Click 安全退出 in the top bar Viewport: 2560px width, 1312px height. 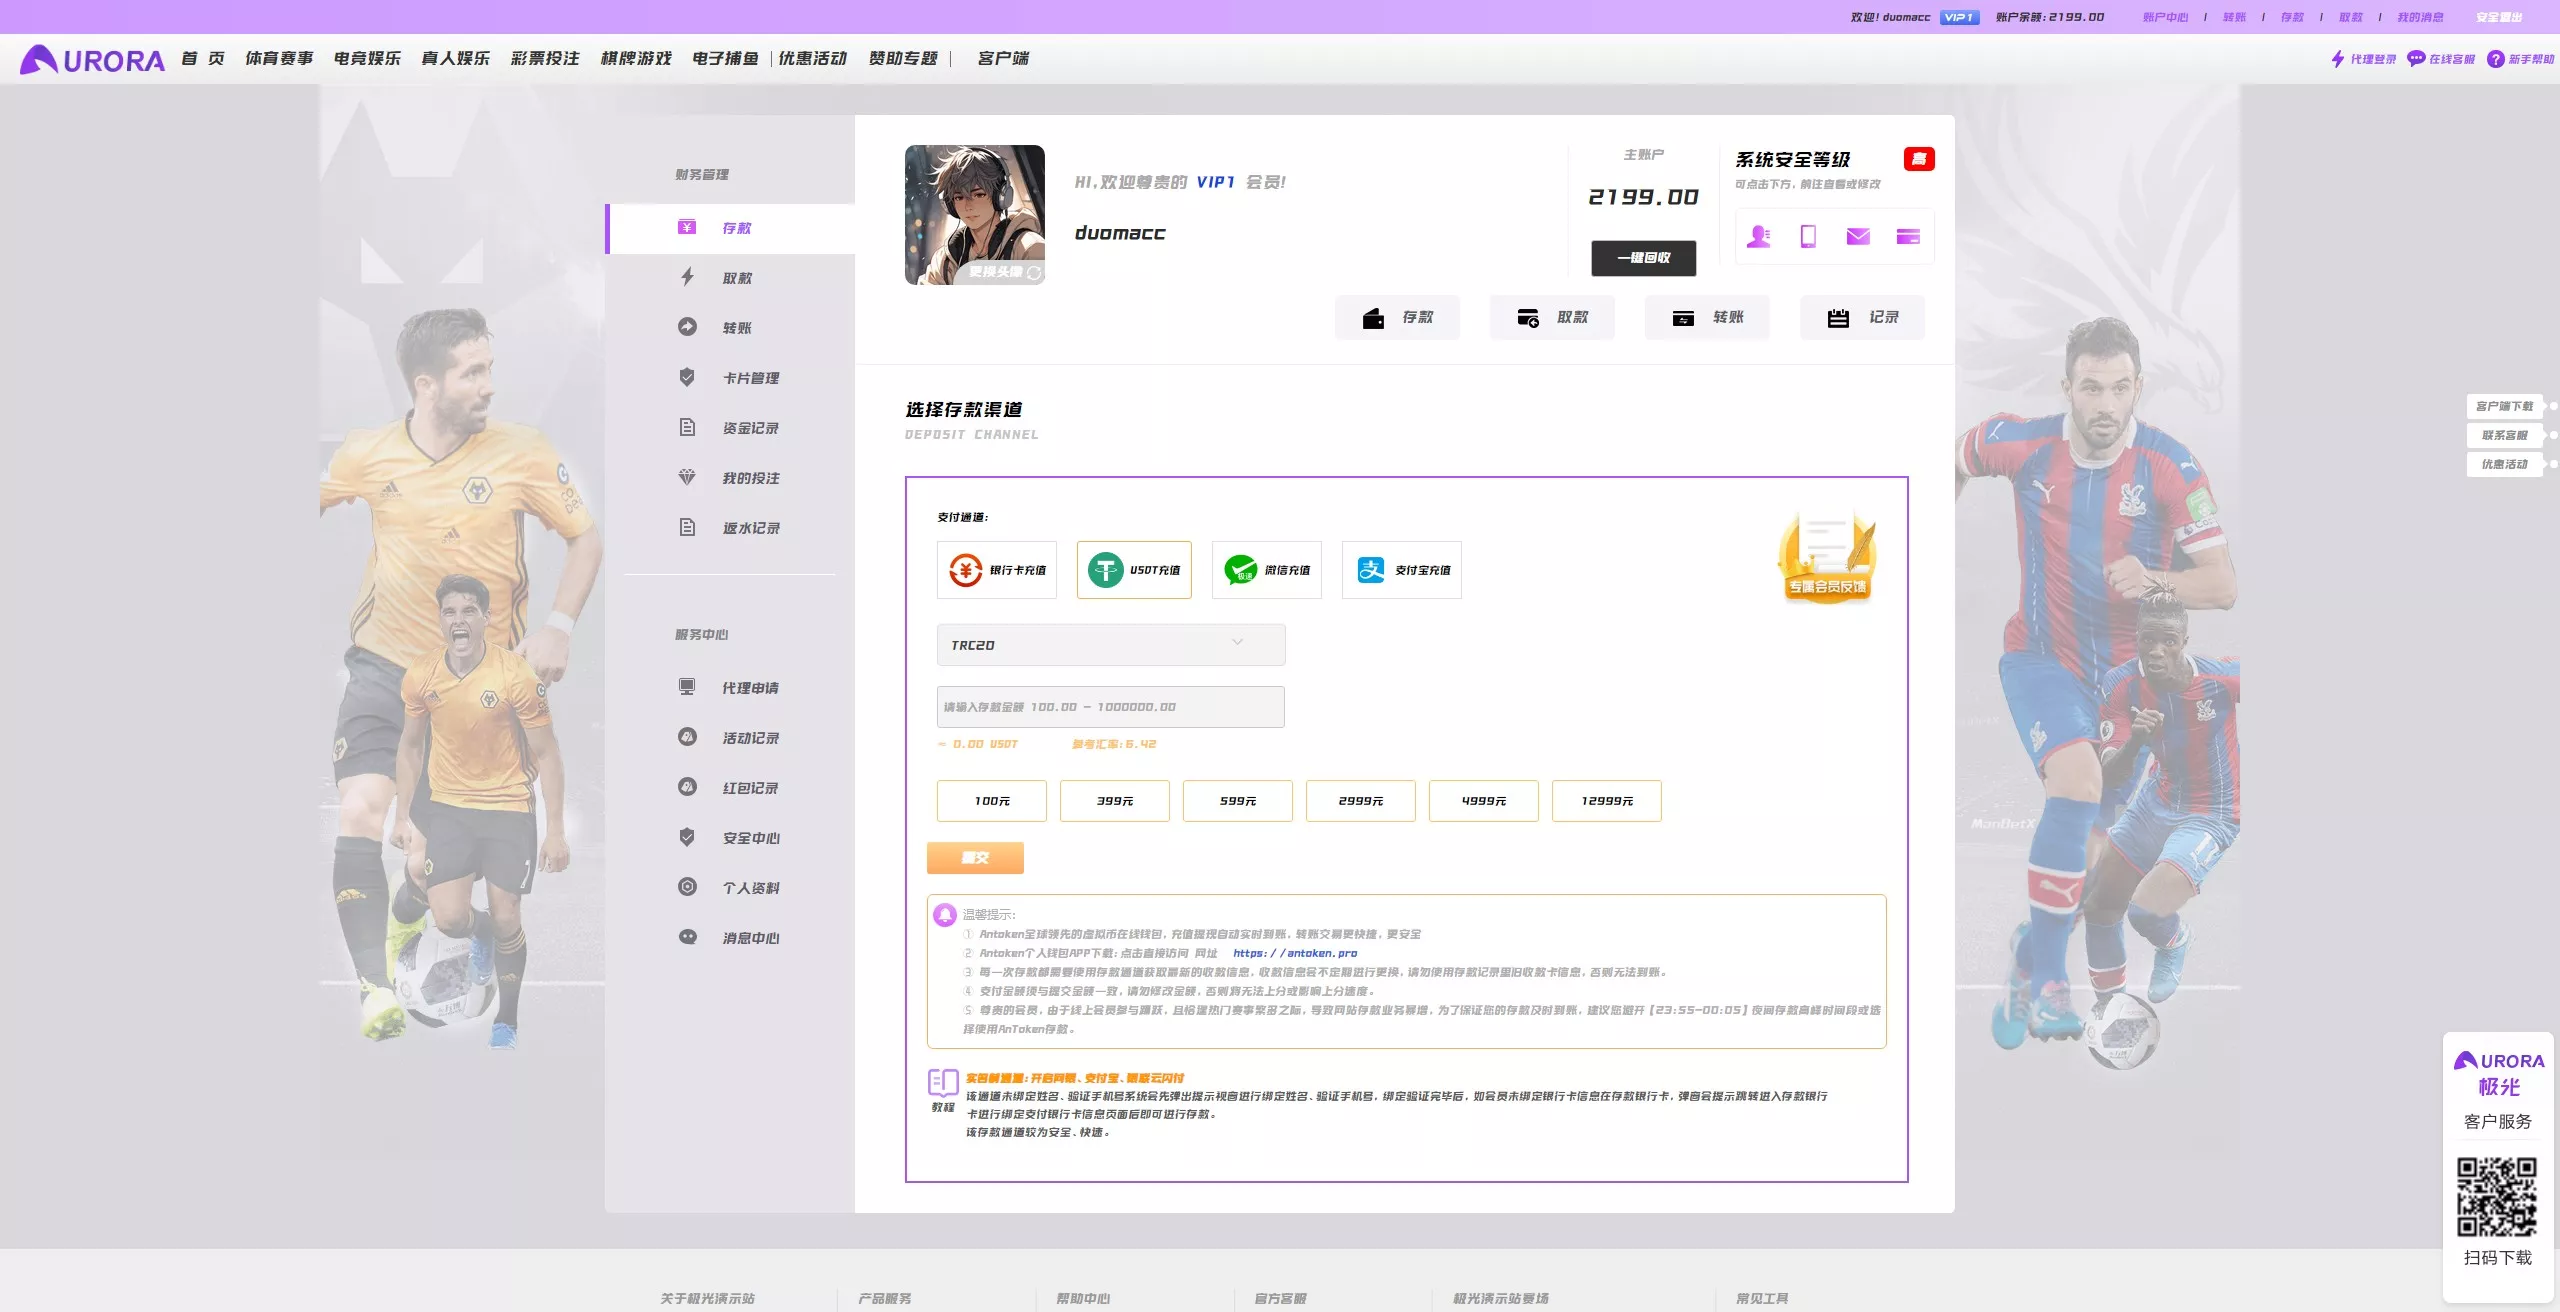coord(2499,17)
